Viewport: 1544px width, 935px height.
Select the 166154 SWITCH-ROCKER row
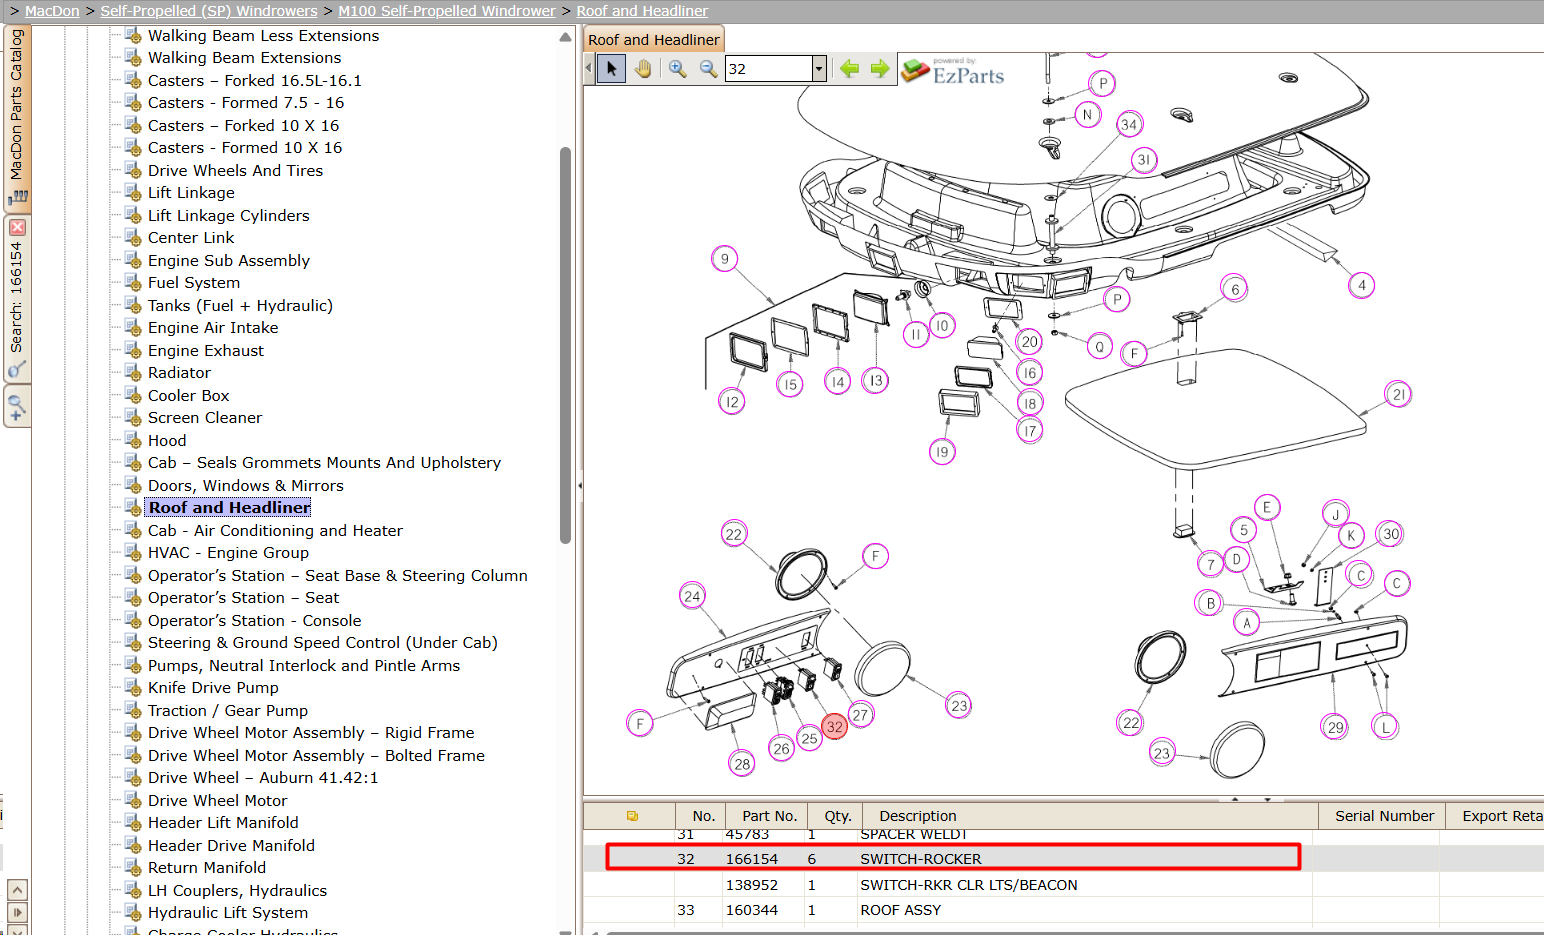tap(953, 858)
